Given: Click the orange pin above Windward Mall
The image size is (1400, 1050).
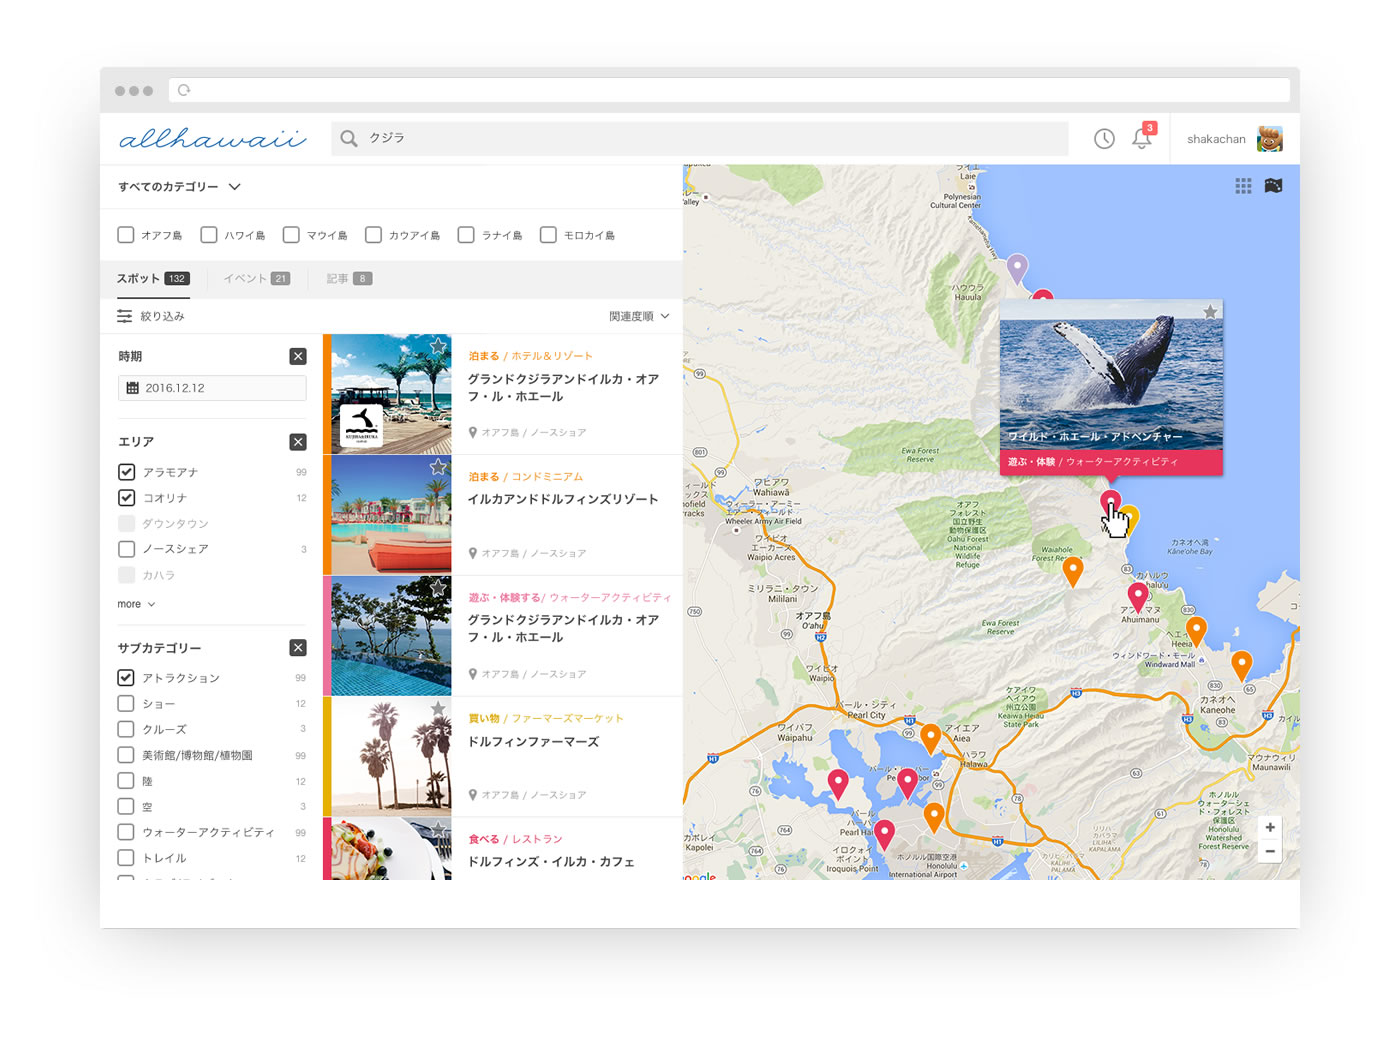Looking at the screenshot, I should point(1196,630).
